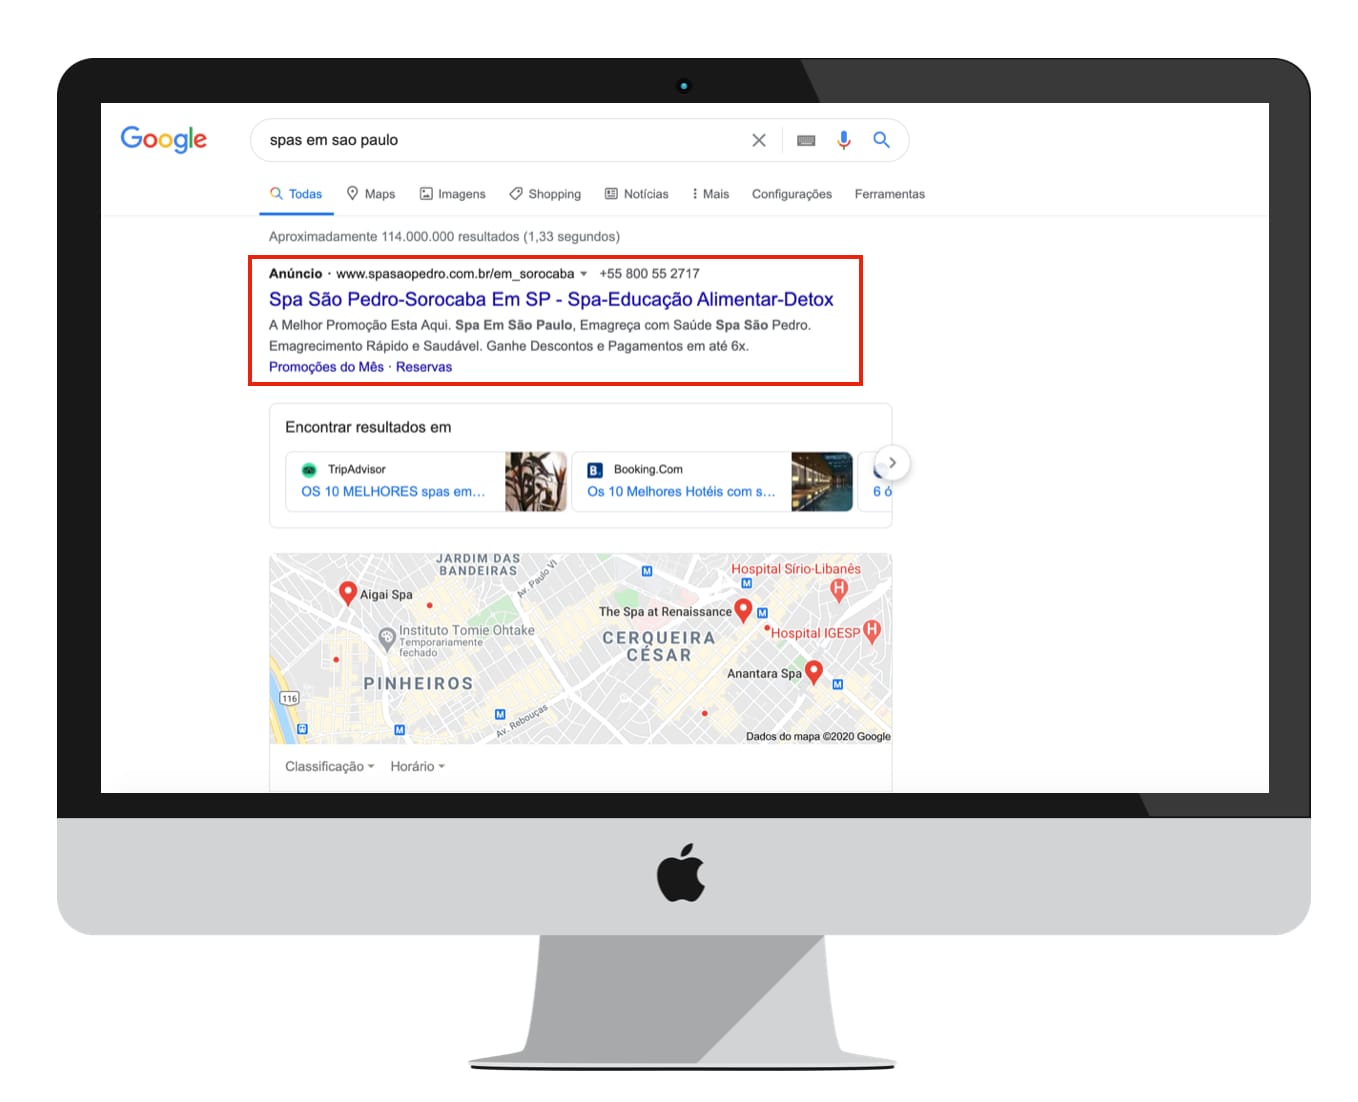The height and width of the screenshot is (1102, 1358).
Task: Open the Classificação filter dropdown
Action: pyautogui.click(x=330, y=766)
